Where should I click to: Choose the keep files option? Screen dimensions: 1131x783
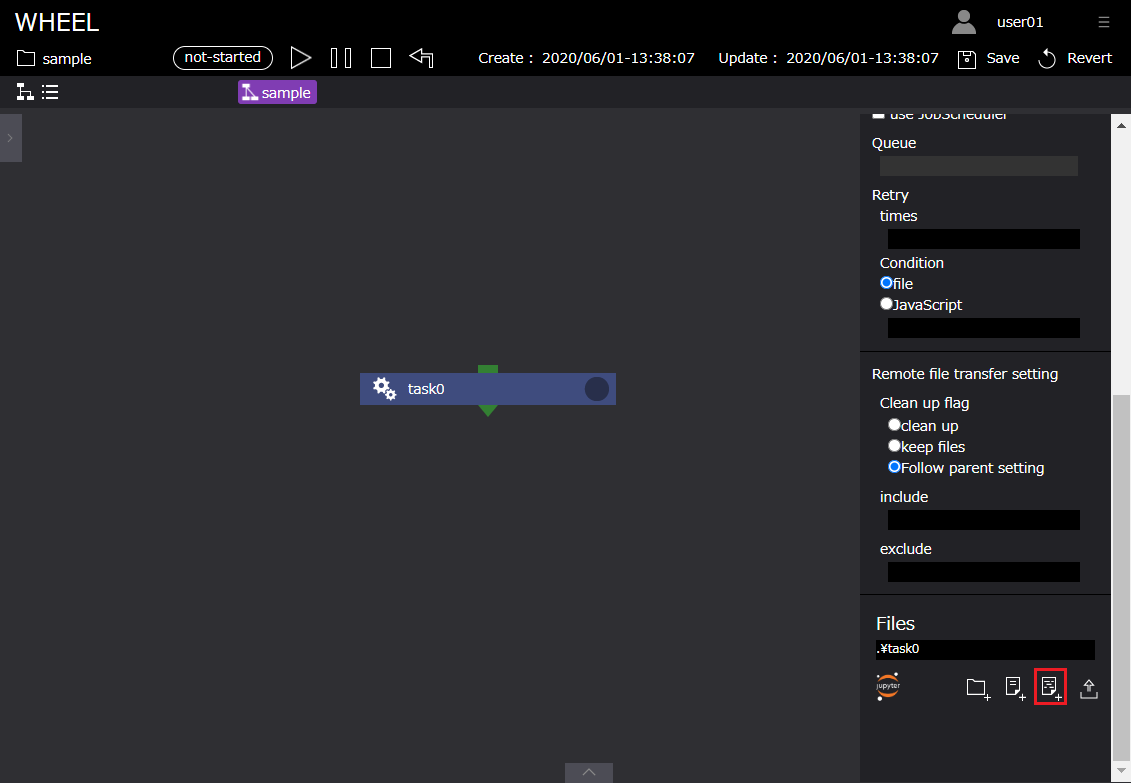coord(894,446)
